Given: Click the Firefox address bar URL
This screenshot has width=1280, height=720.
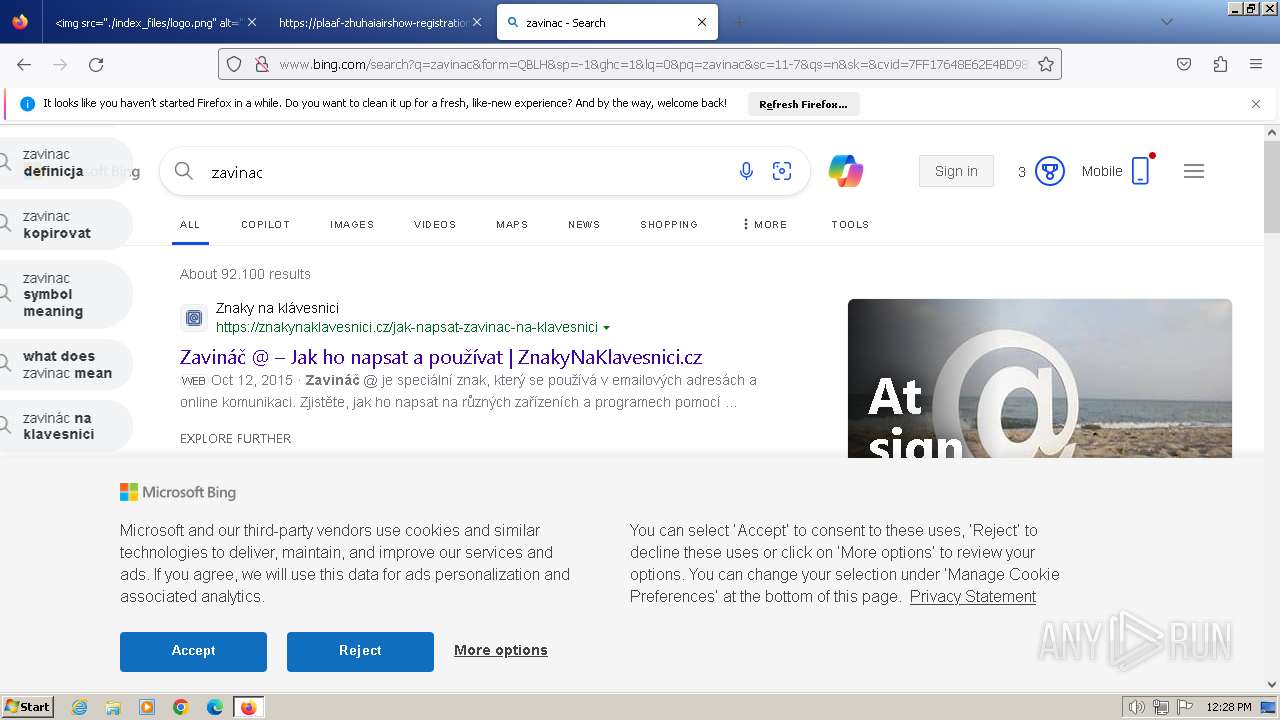Looking at the screenshot, I should point(652,64).
